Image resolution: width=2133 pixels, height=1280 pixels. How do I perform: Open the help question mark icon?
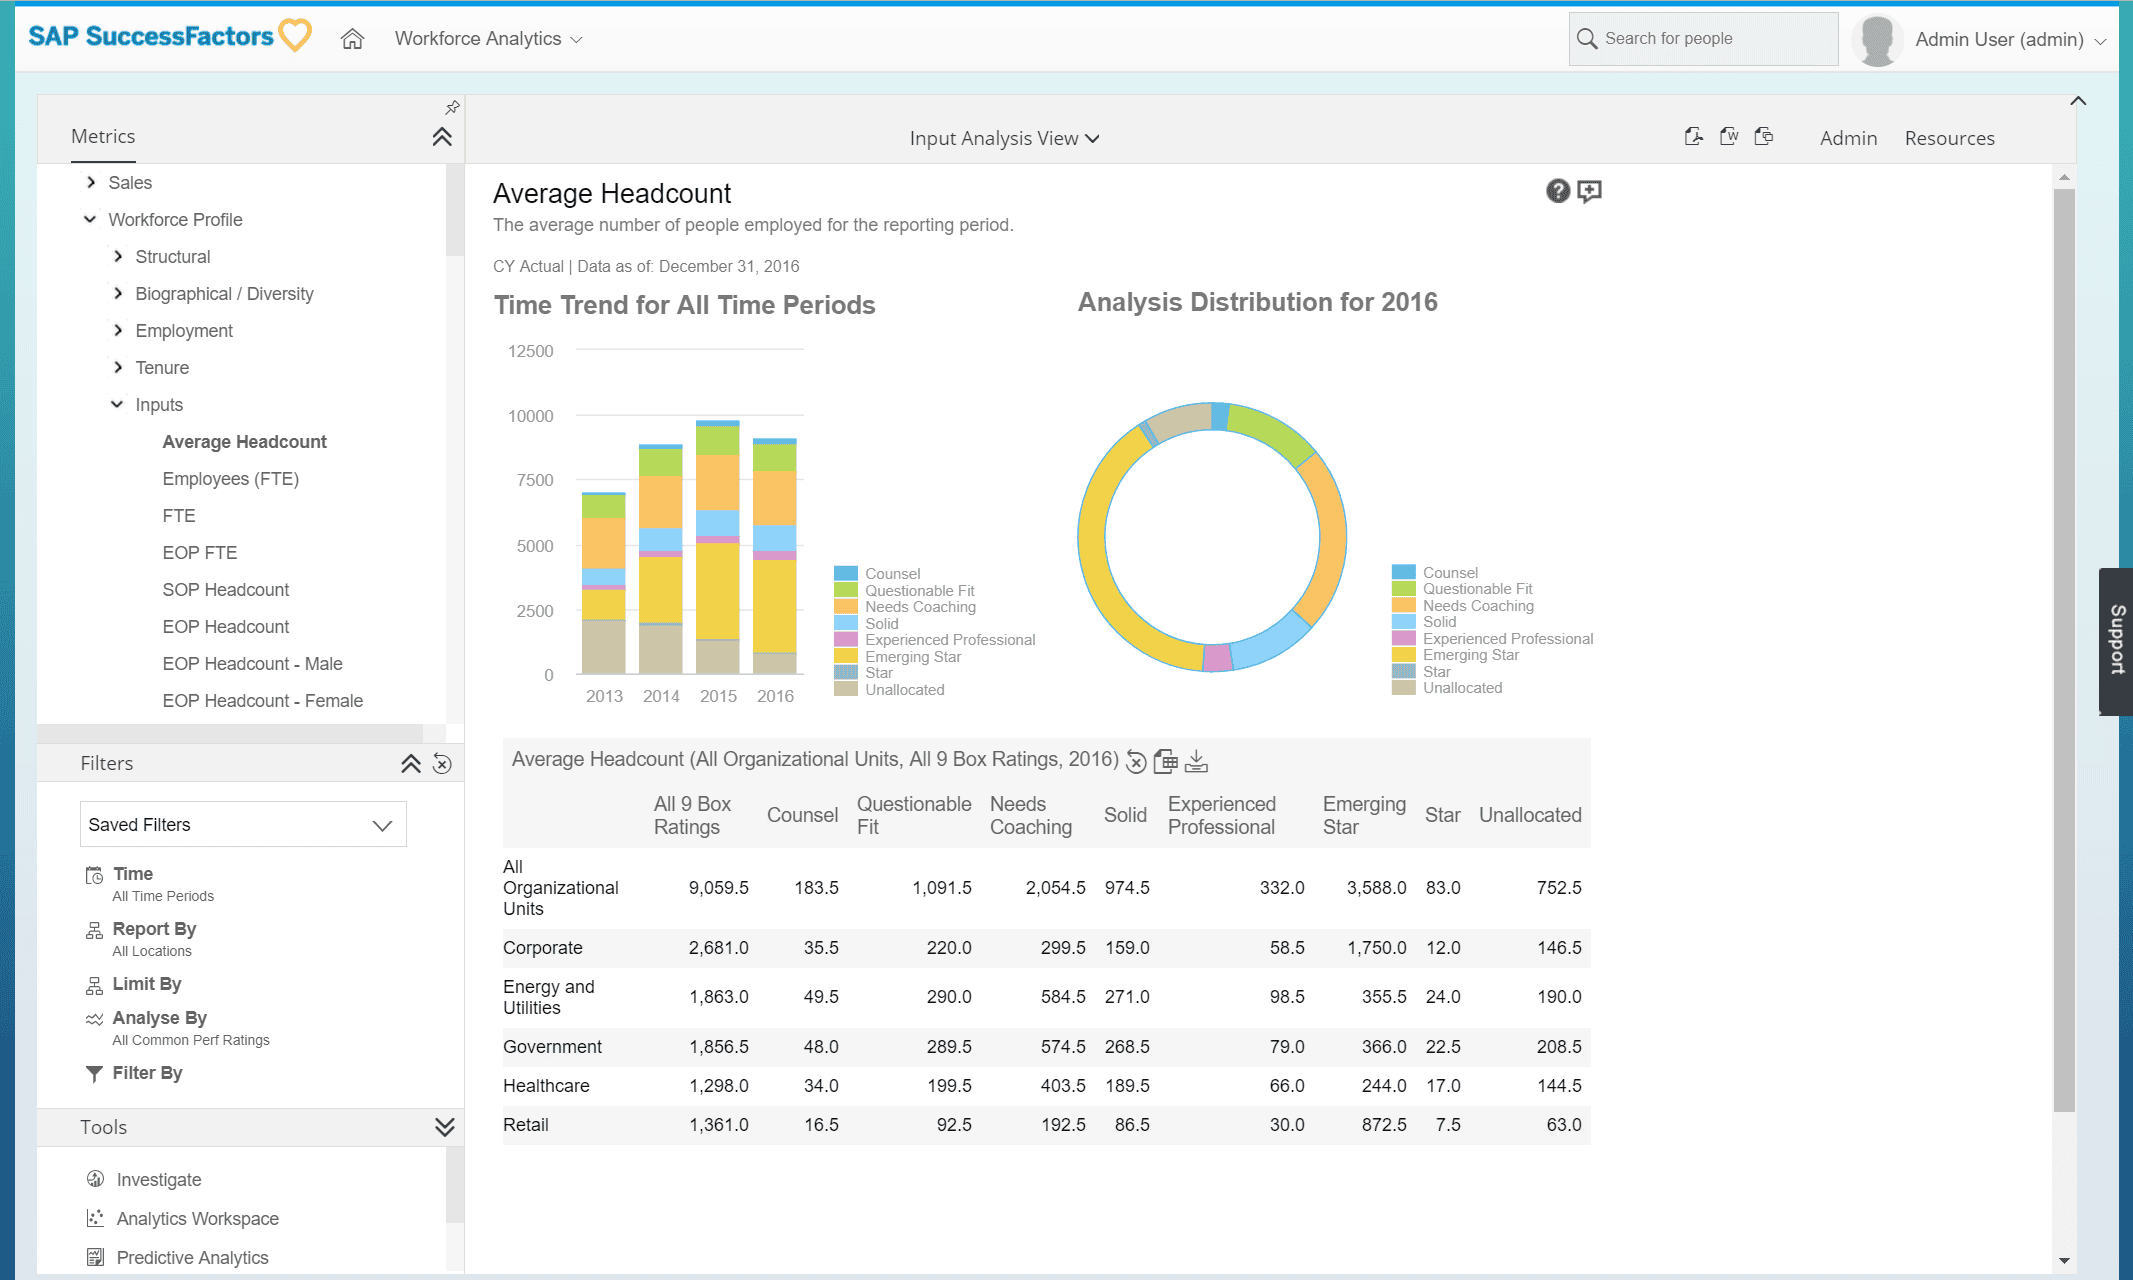point(1557,191)
